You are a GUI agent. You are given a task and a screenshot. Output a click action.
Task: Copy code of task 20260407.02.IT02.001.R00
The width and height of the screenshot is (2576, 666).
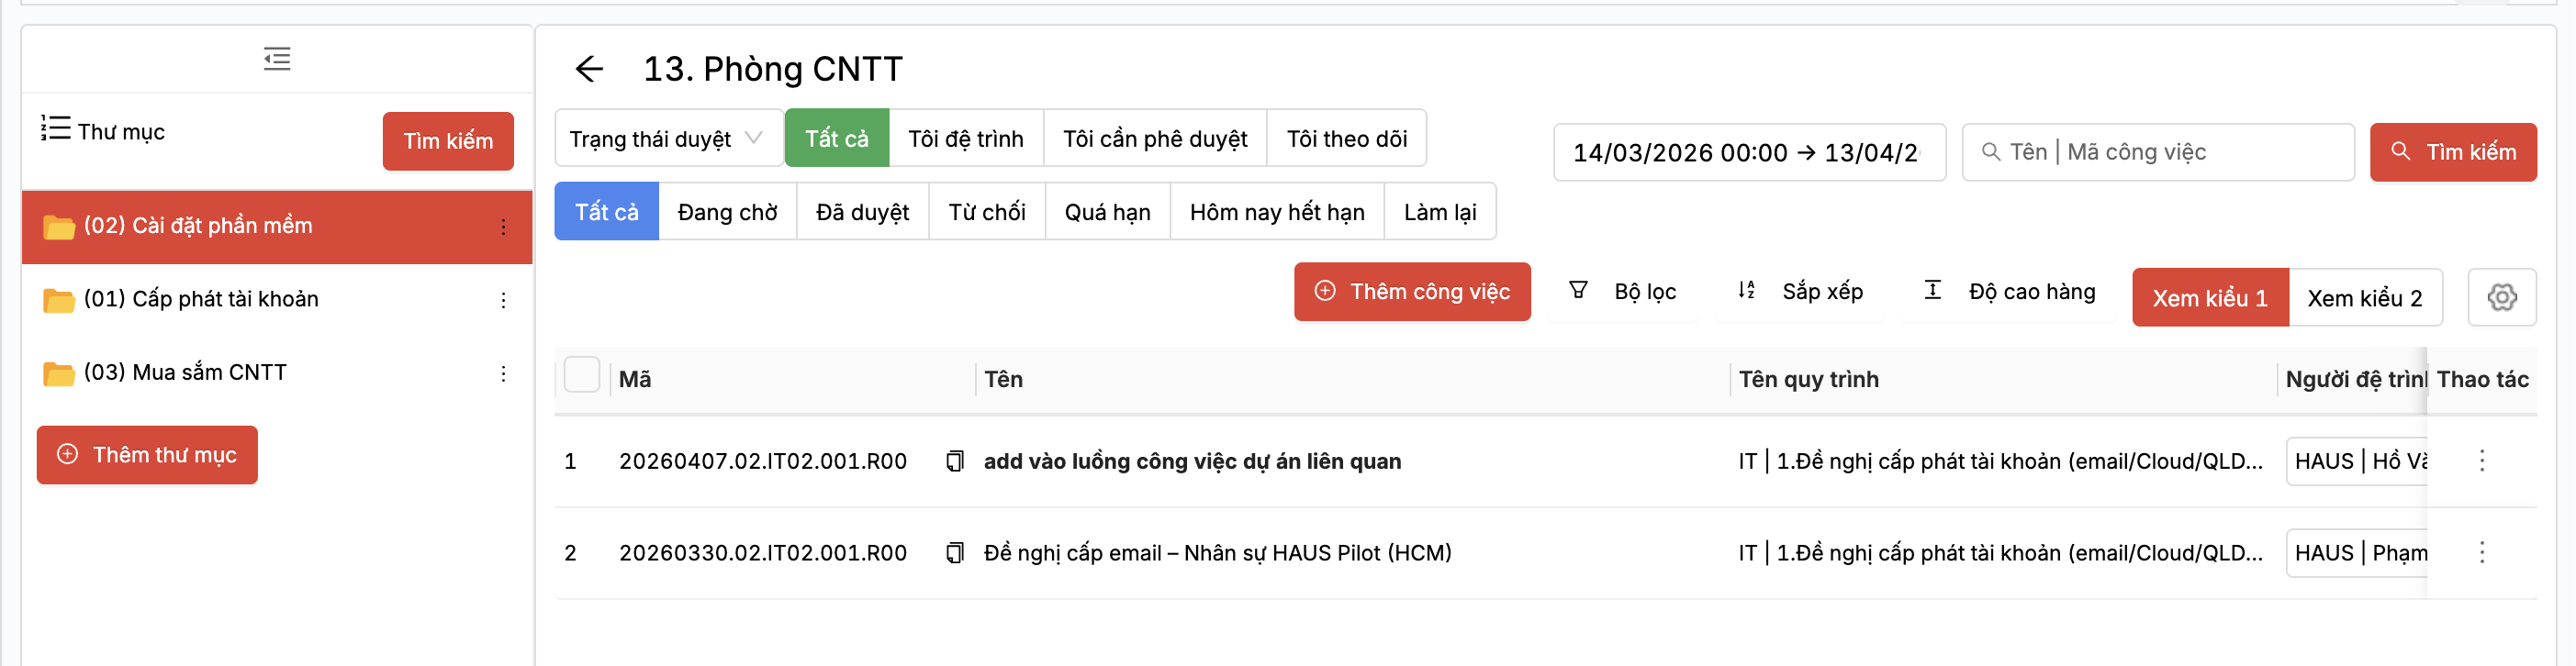coord(955,461)
